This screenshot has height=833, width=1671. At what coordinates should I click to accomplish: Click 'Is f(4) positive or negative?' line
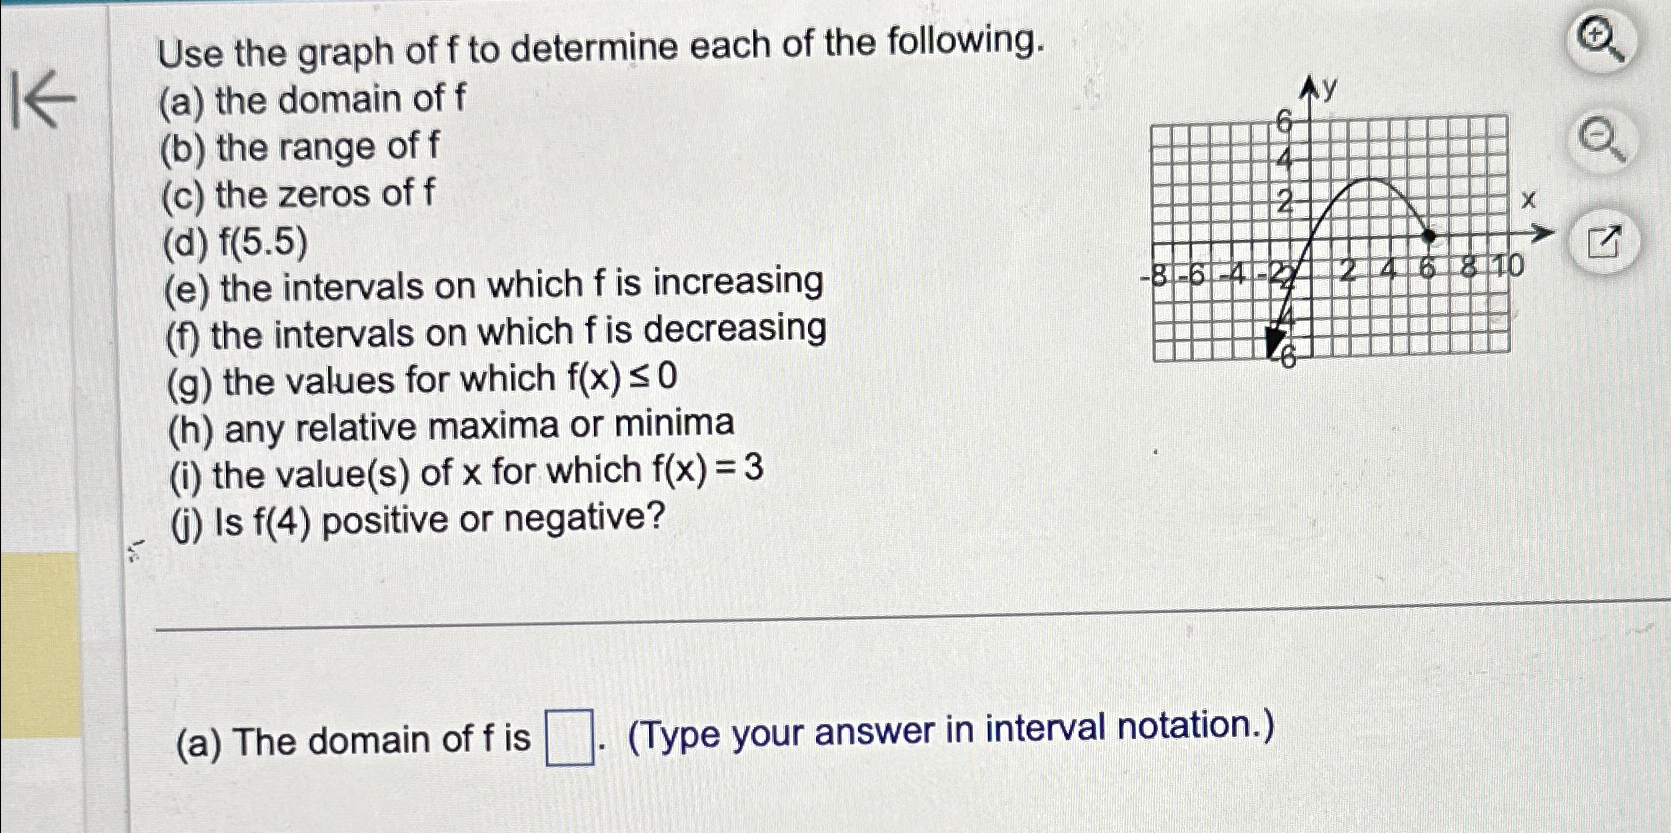click(x=420, y=520)
